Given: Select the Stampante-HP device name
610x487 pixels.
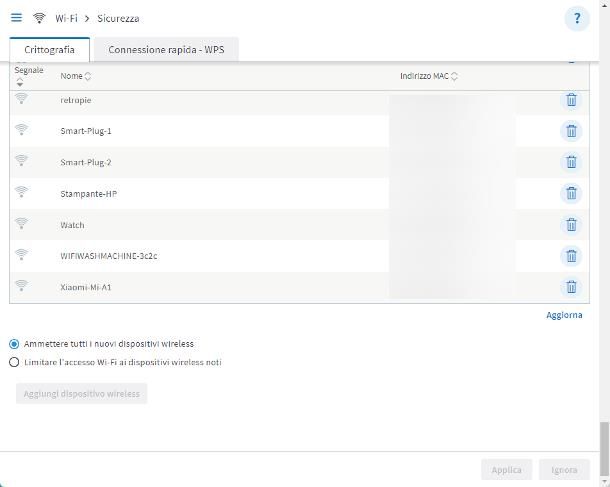Looking at the screenshot, I should coord(89,194).
